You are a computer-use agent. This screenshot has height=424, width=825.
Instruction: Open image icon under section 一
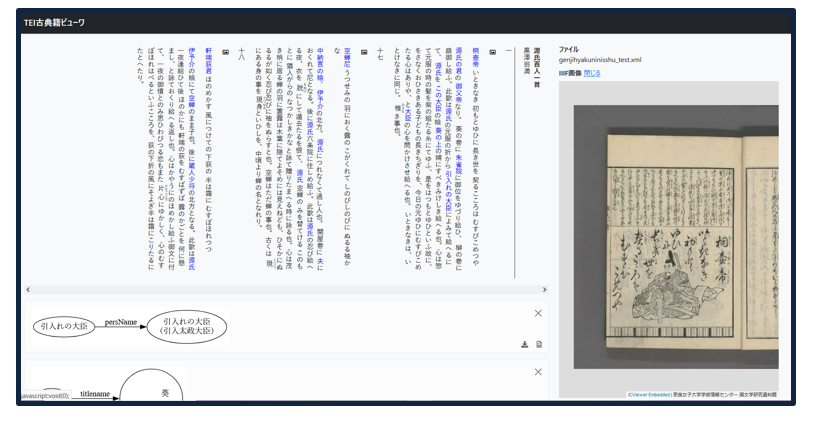point(492,52)
